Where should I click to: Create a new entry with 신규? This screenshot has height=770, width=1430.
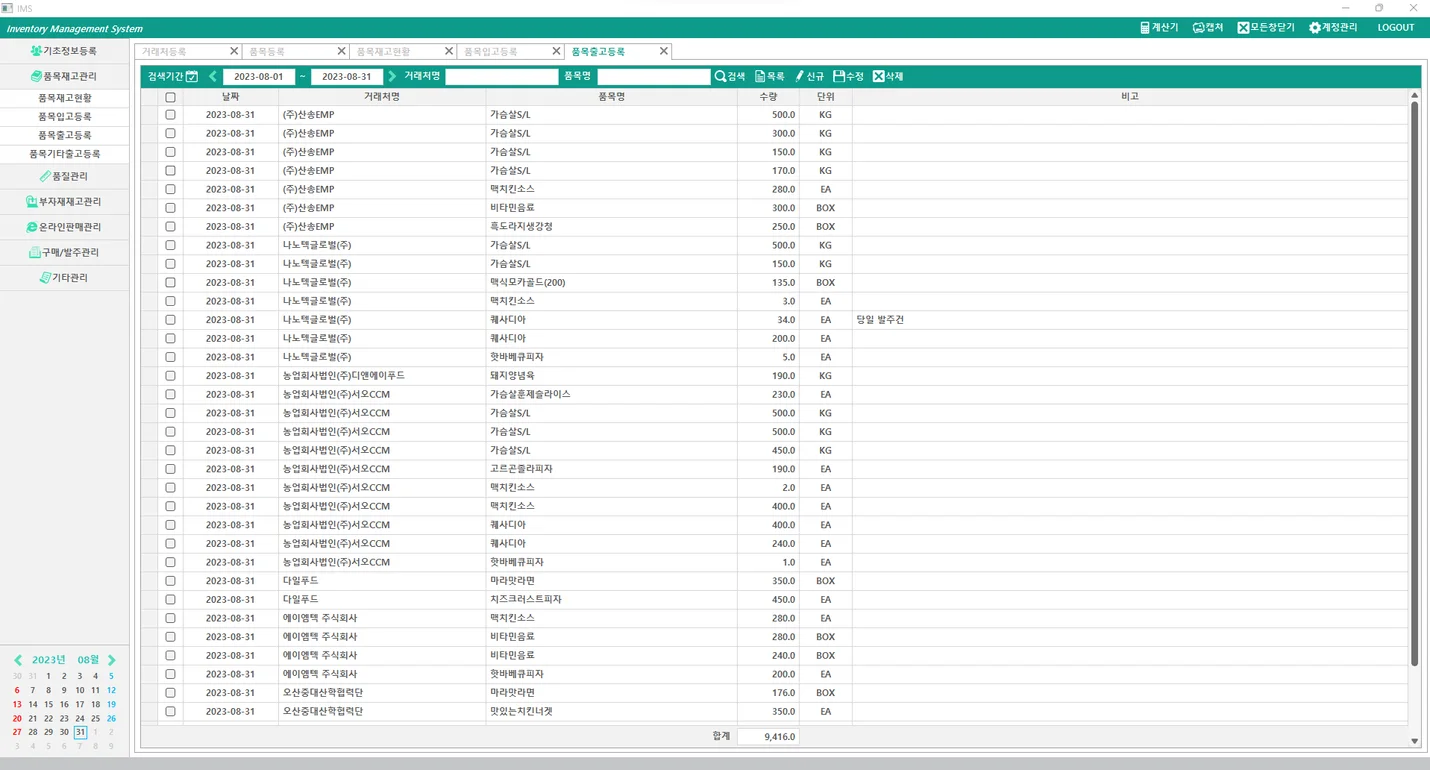click(809, 76)
